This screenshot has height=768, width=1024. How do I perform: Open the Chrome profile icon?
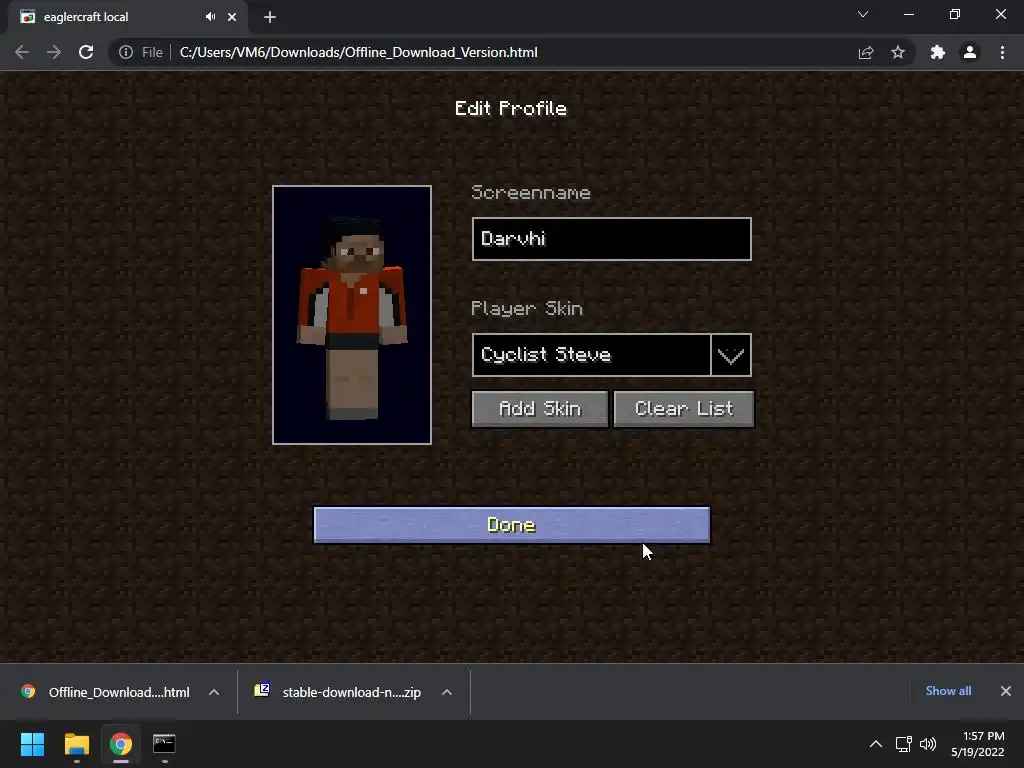click(970, 52)
